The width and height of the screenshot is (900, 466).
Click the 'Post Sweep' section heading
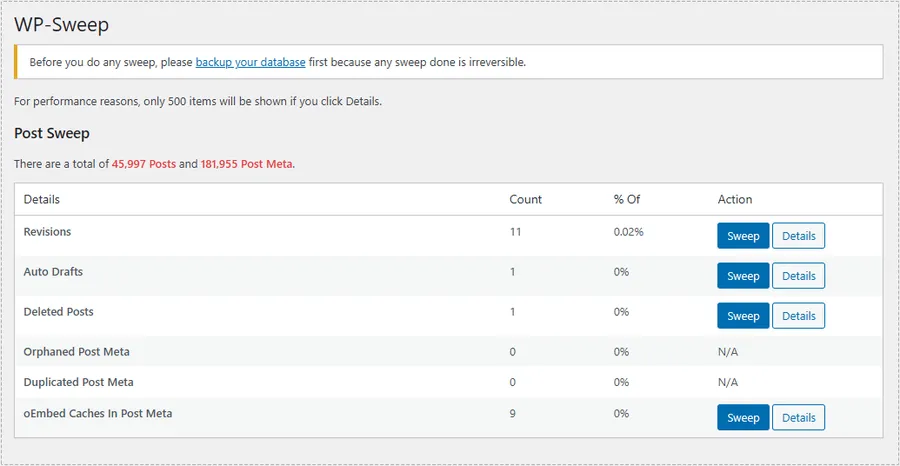click(52, 134)
